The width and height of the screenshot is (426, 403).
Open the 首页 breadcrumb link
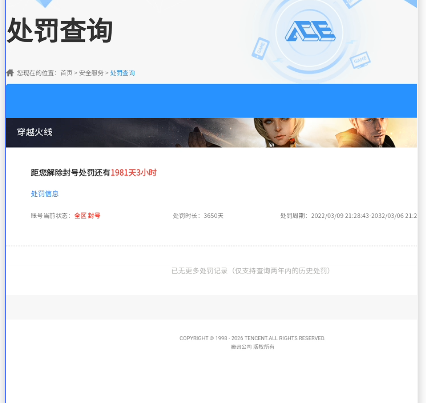click(x=66, y=73)
